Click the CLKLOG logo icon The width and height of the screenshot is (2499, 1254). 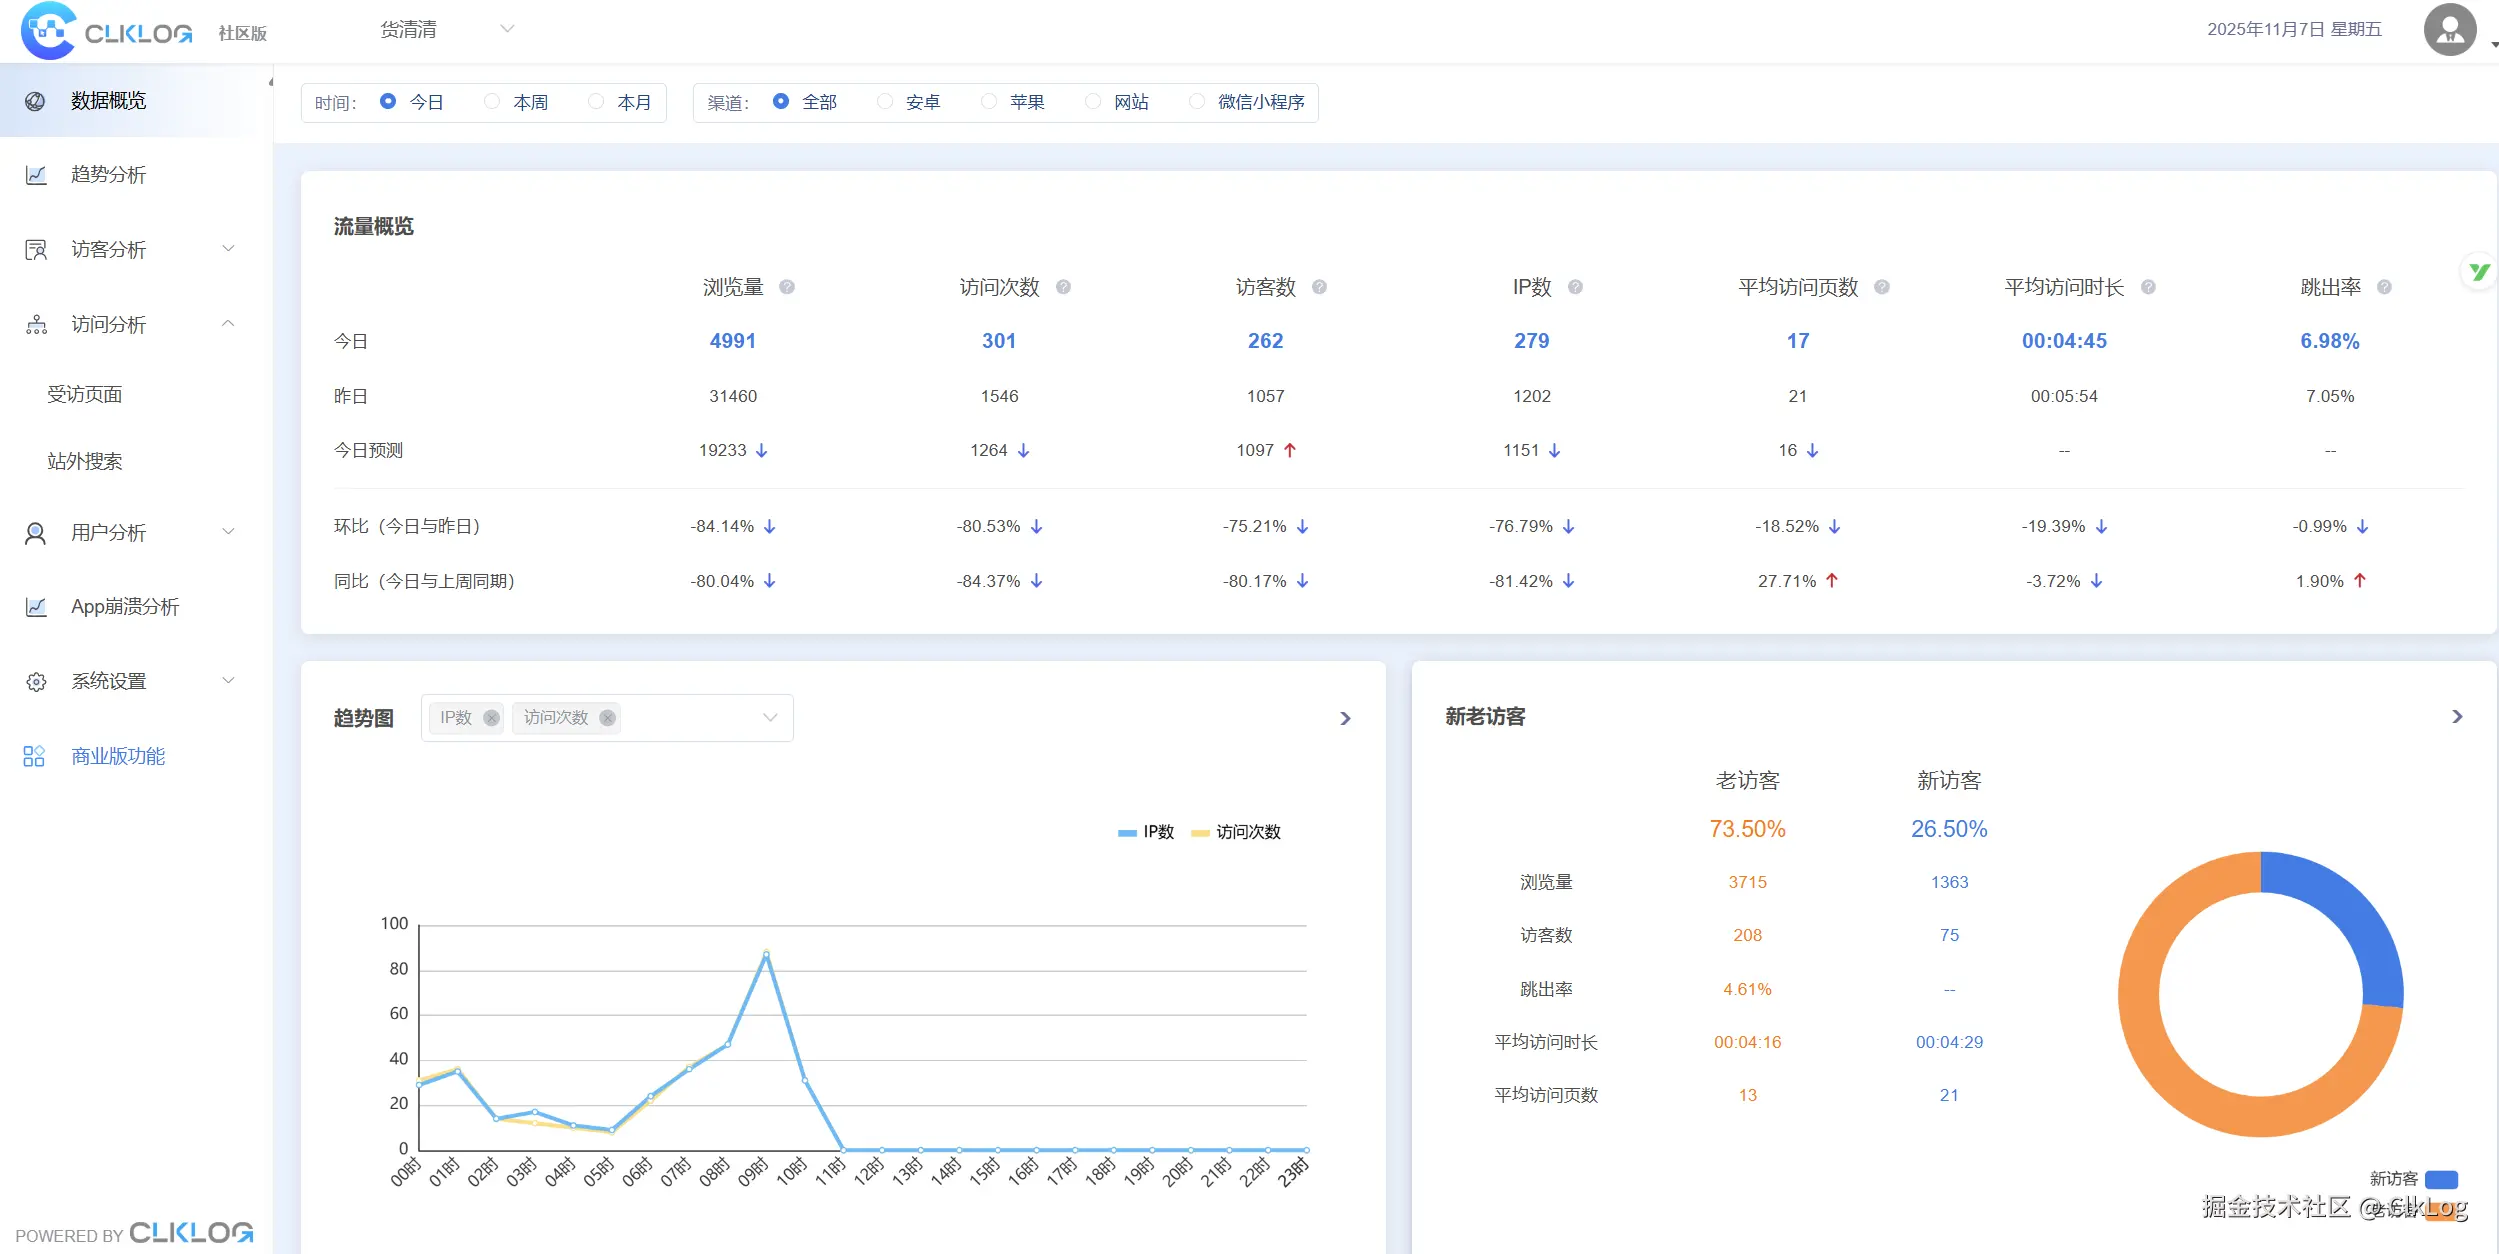click(x=48, y=31)
